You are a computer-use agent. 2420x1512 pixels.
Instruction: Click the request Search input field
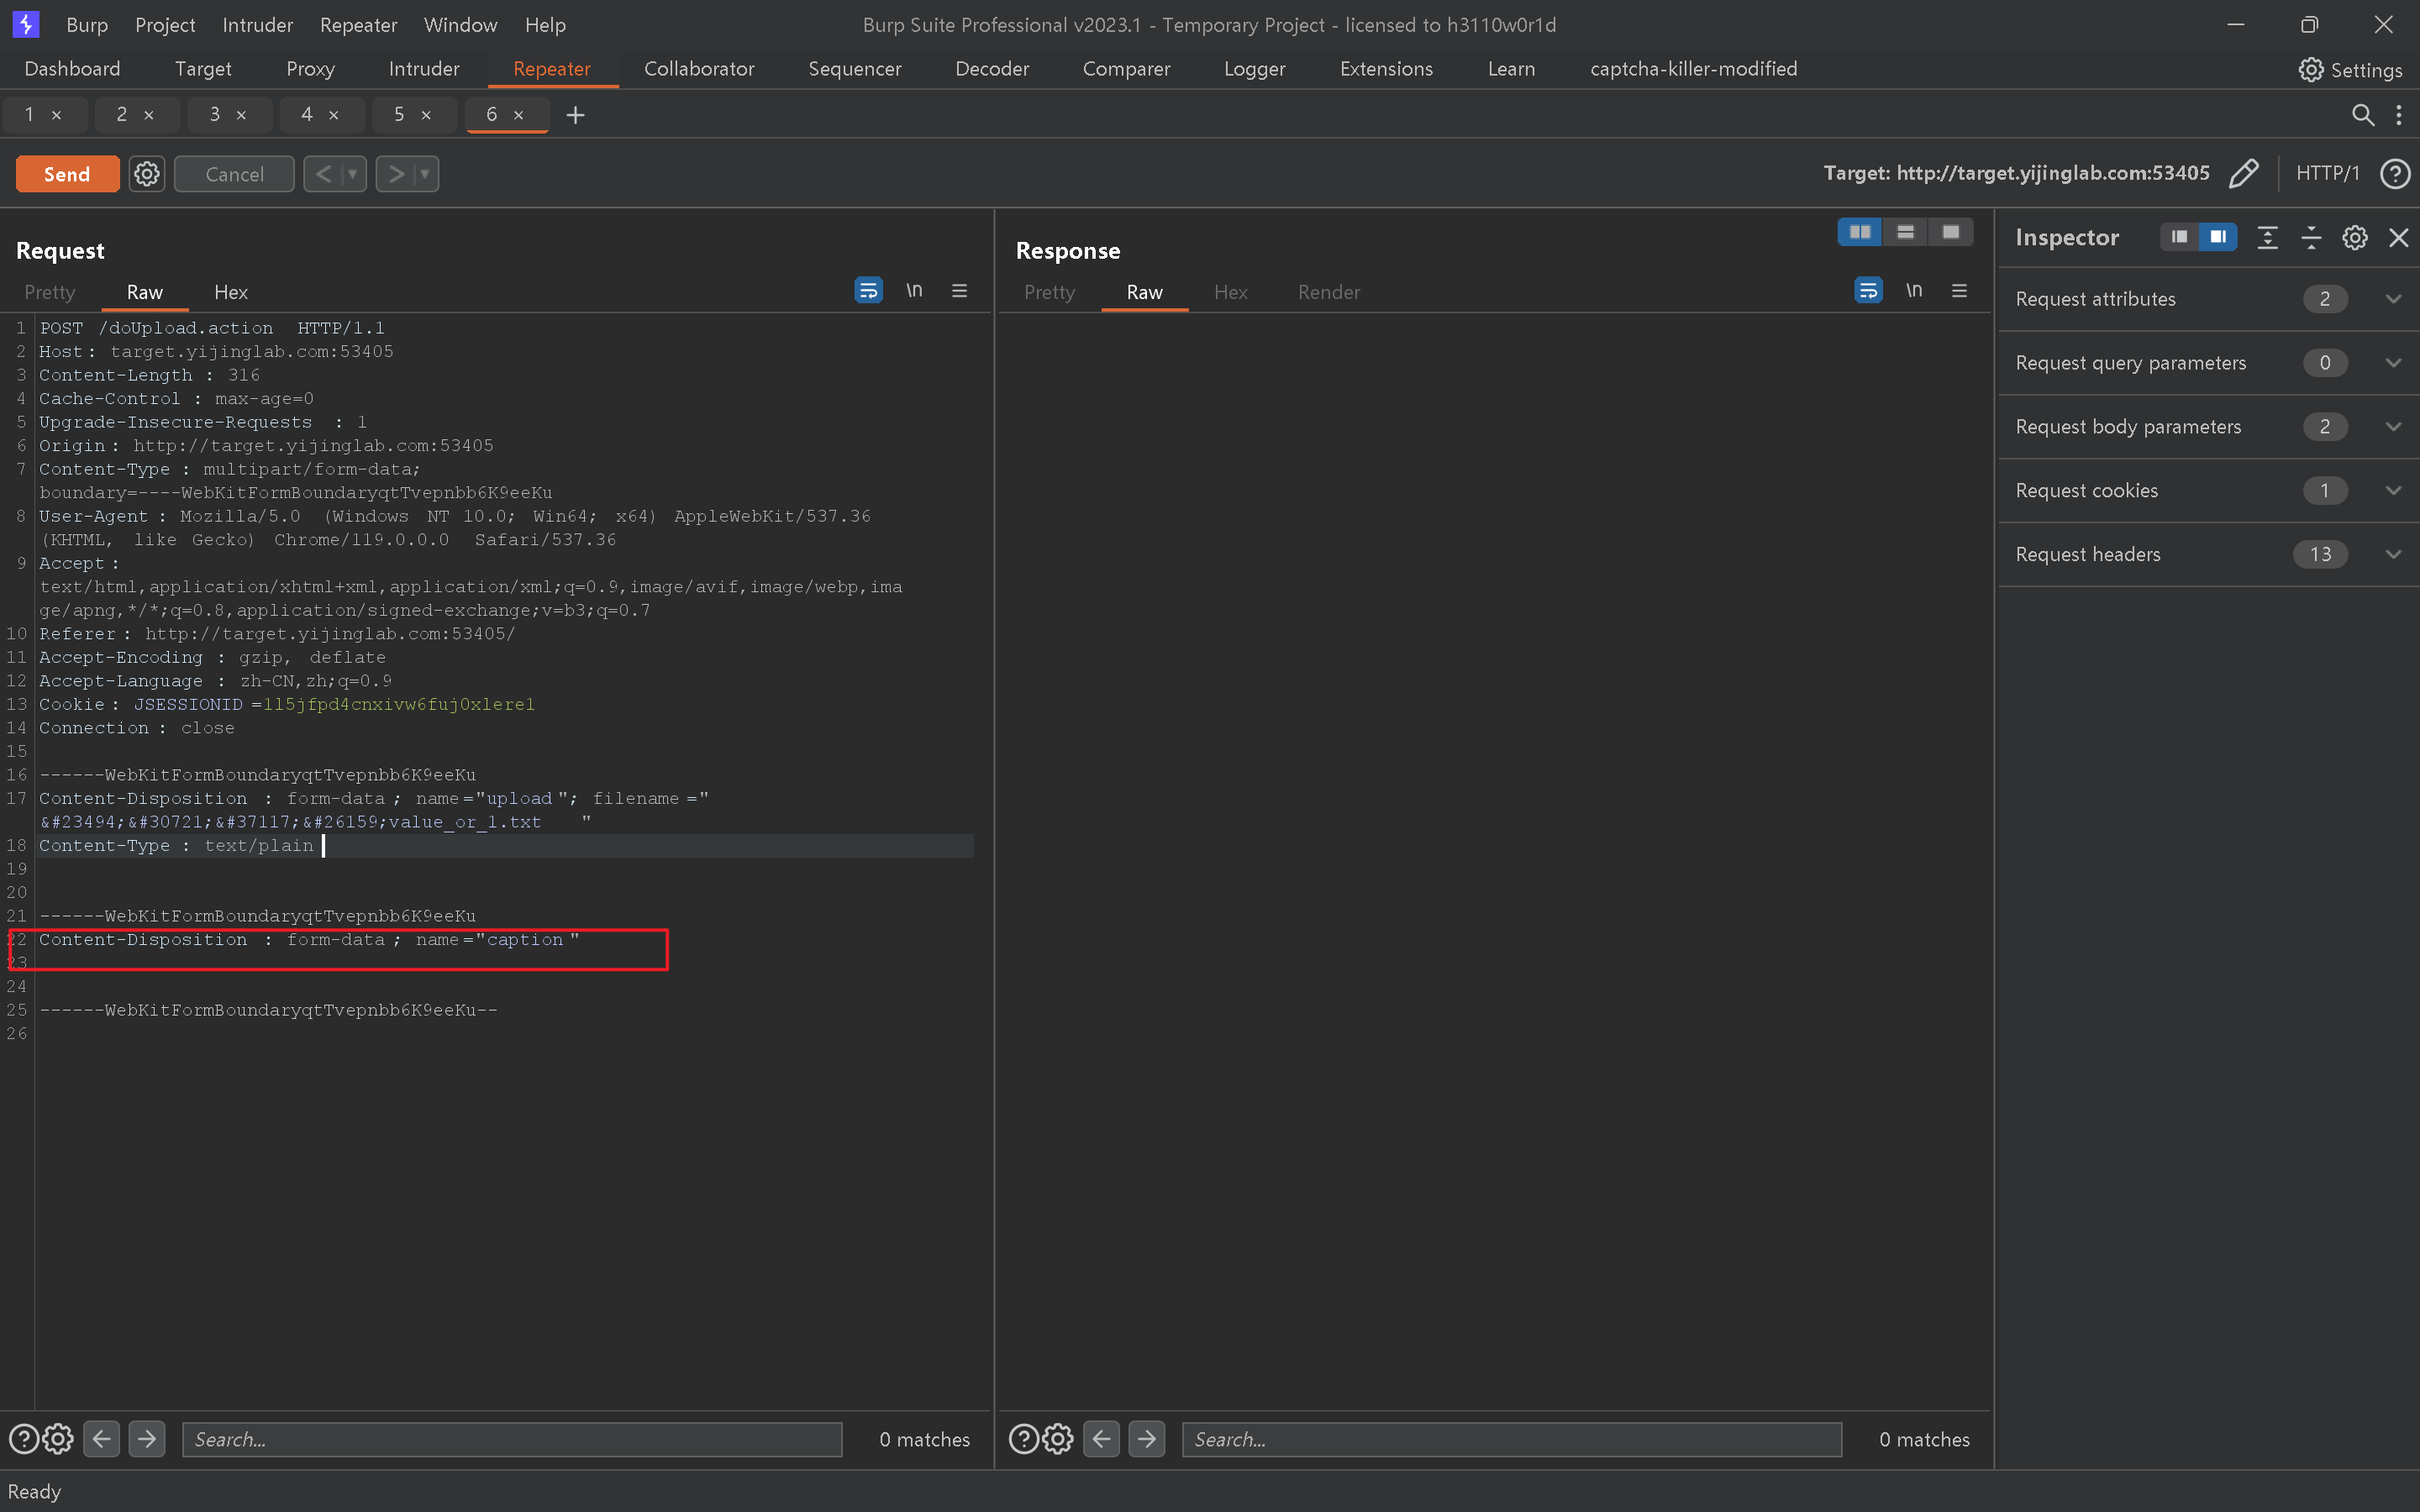(x=511, y=1439)
